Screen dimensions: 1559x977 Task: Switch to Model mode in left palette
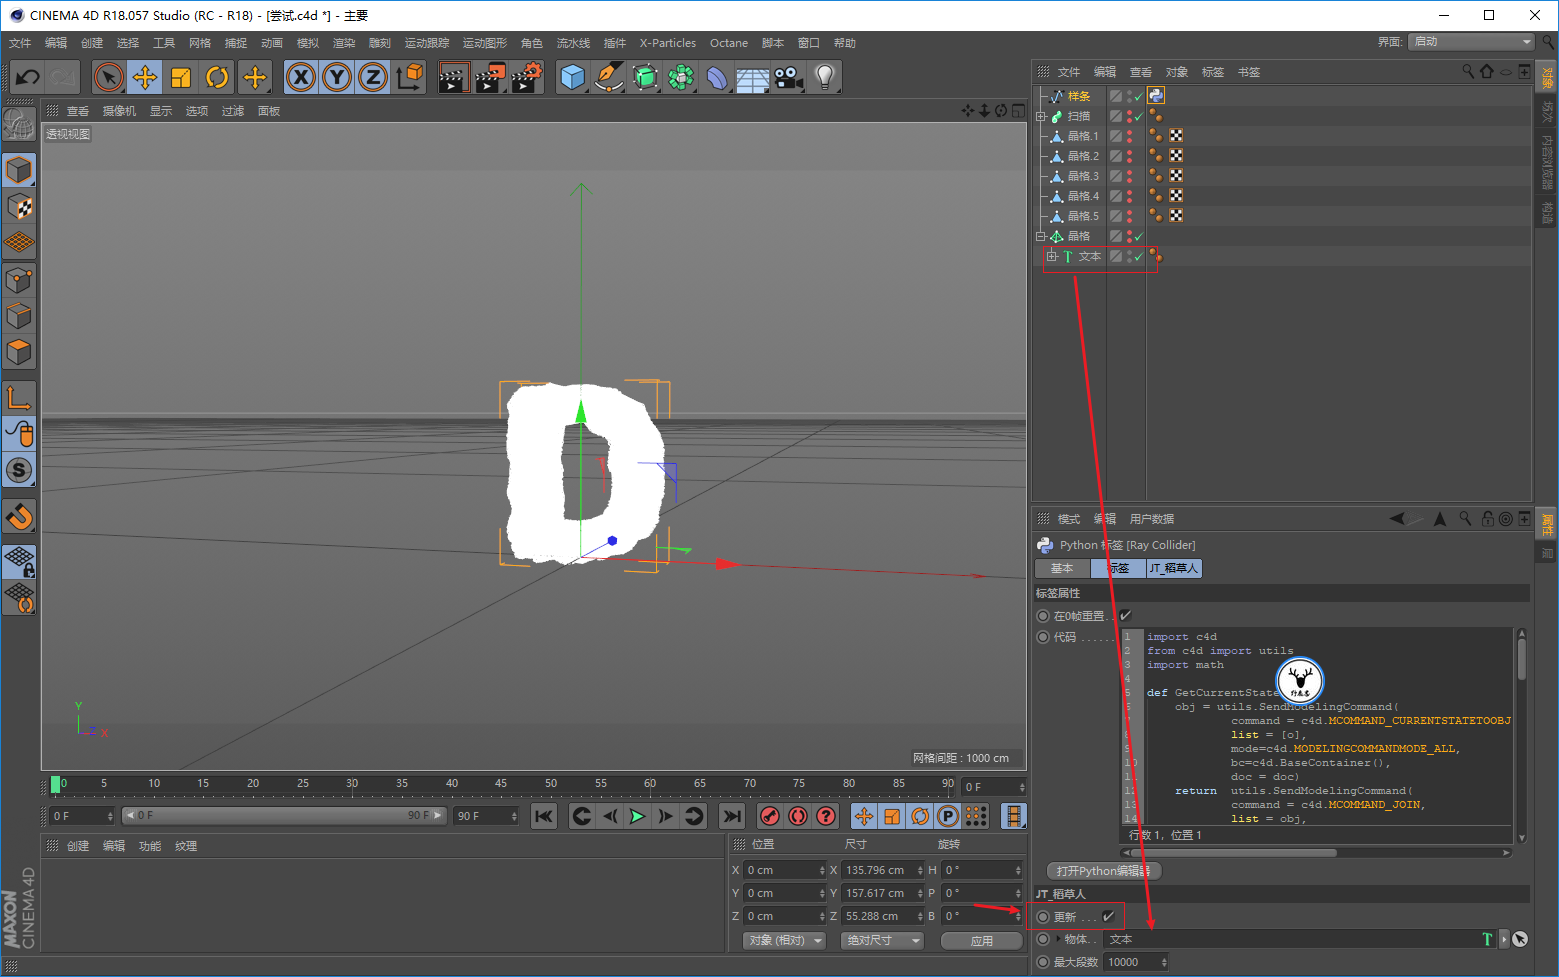click(x=19, y=171)
